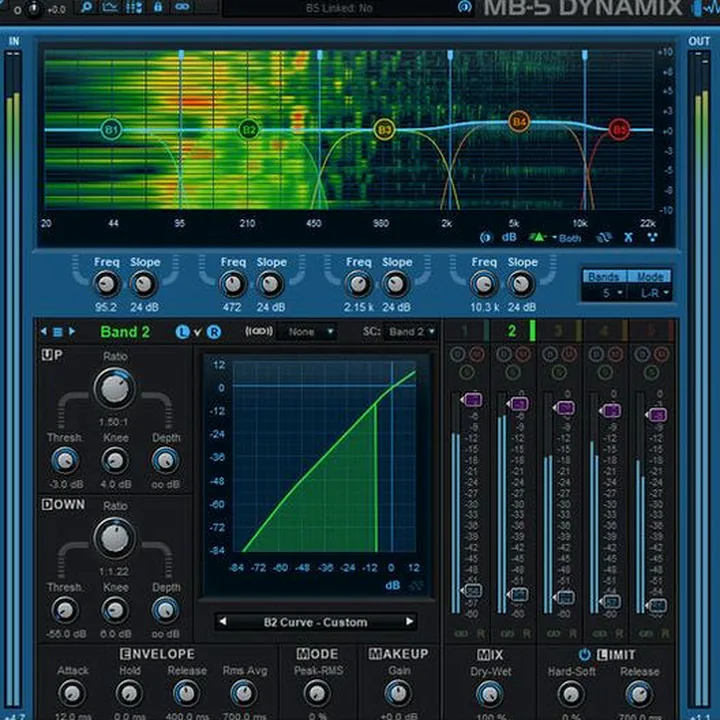The width and height of the screenshot is (720, 720).
Task: Select band 2 tab in the mixer
Action: pos(513,331)
